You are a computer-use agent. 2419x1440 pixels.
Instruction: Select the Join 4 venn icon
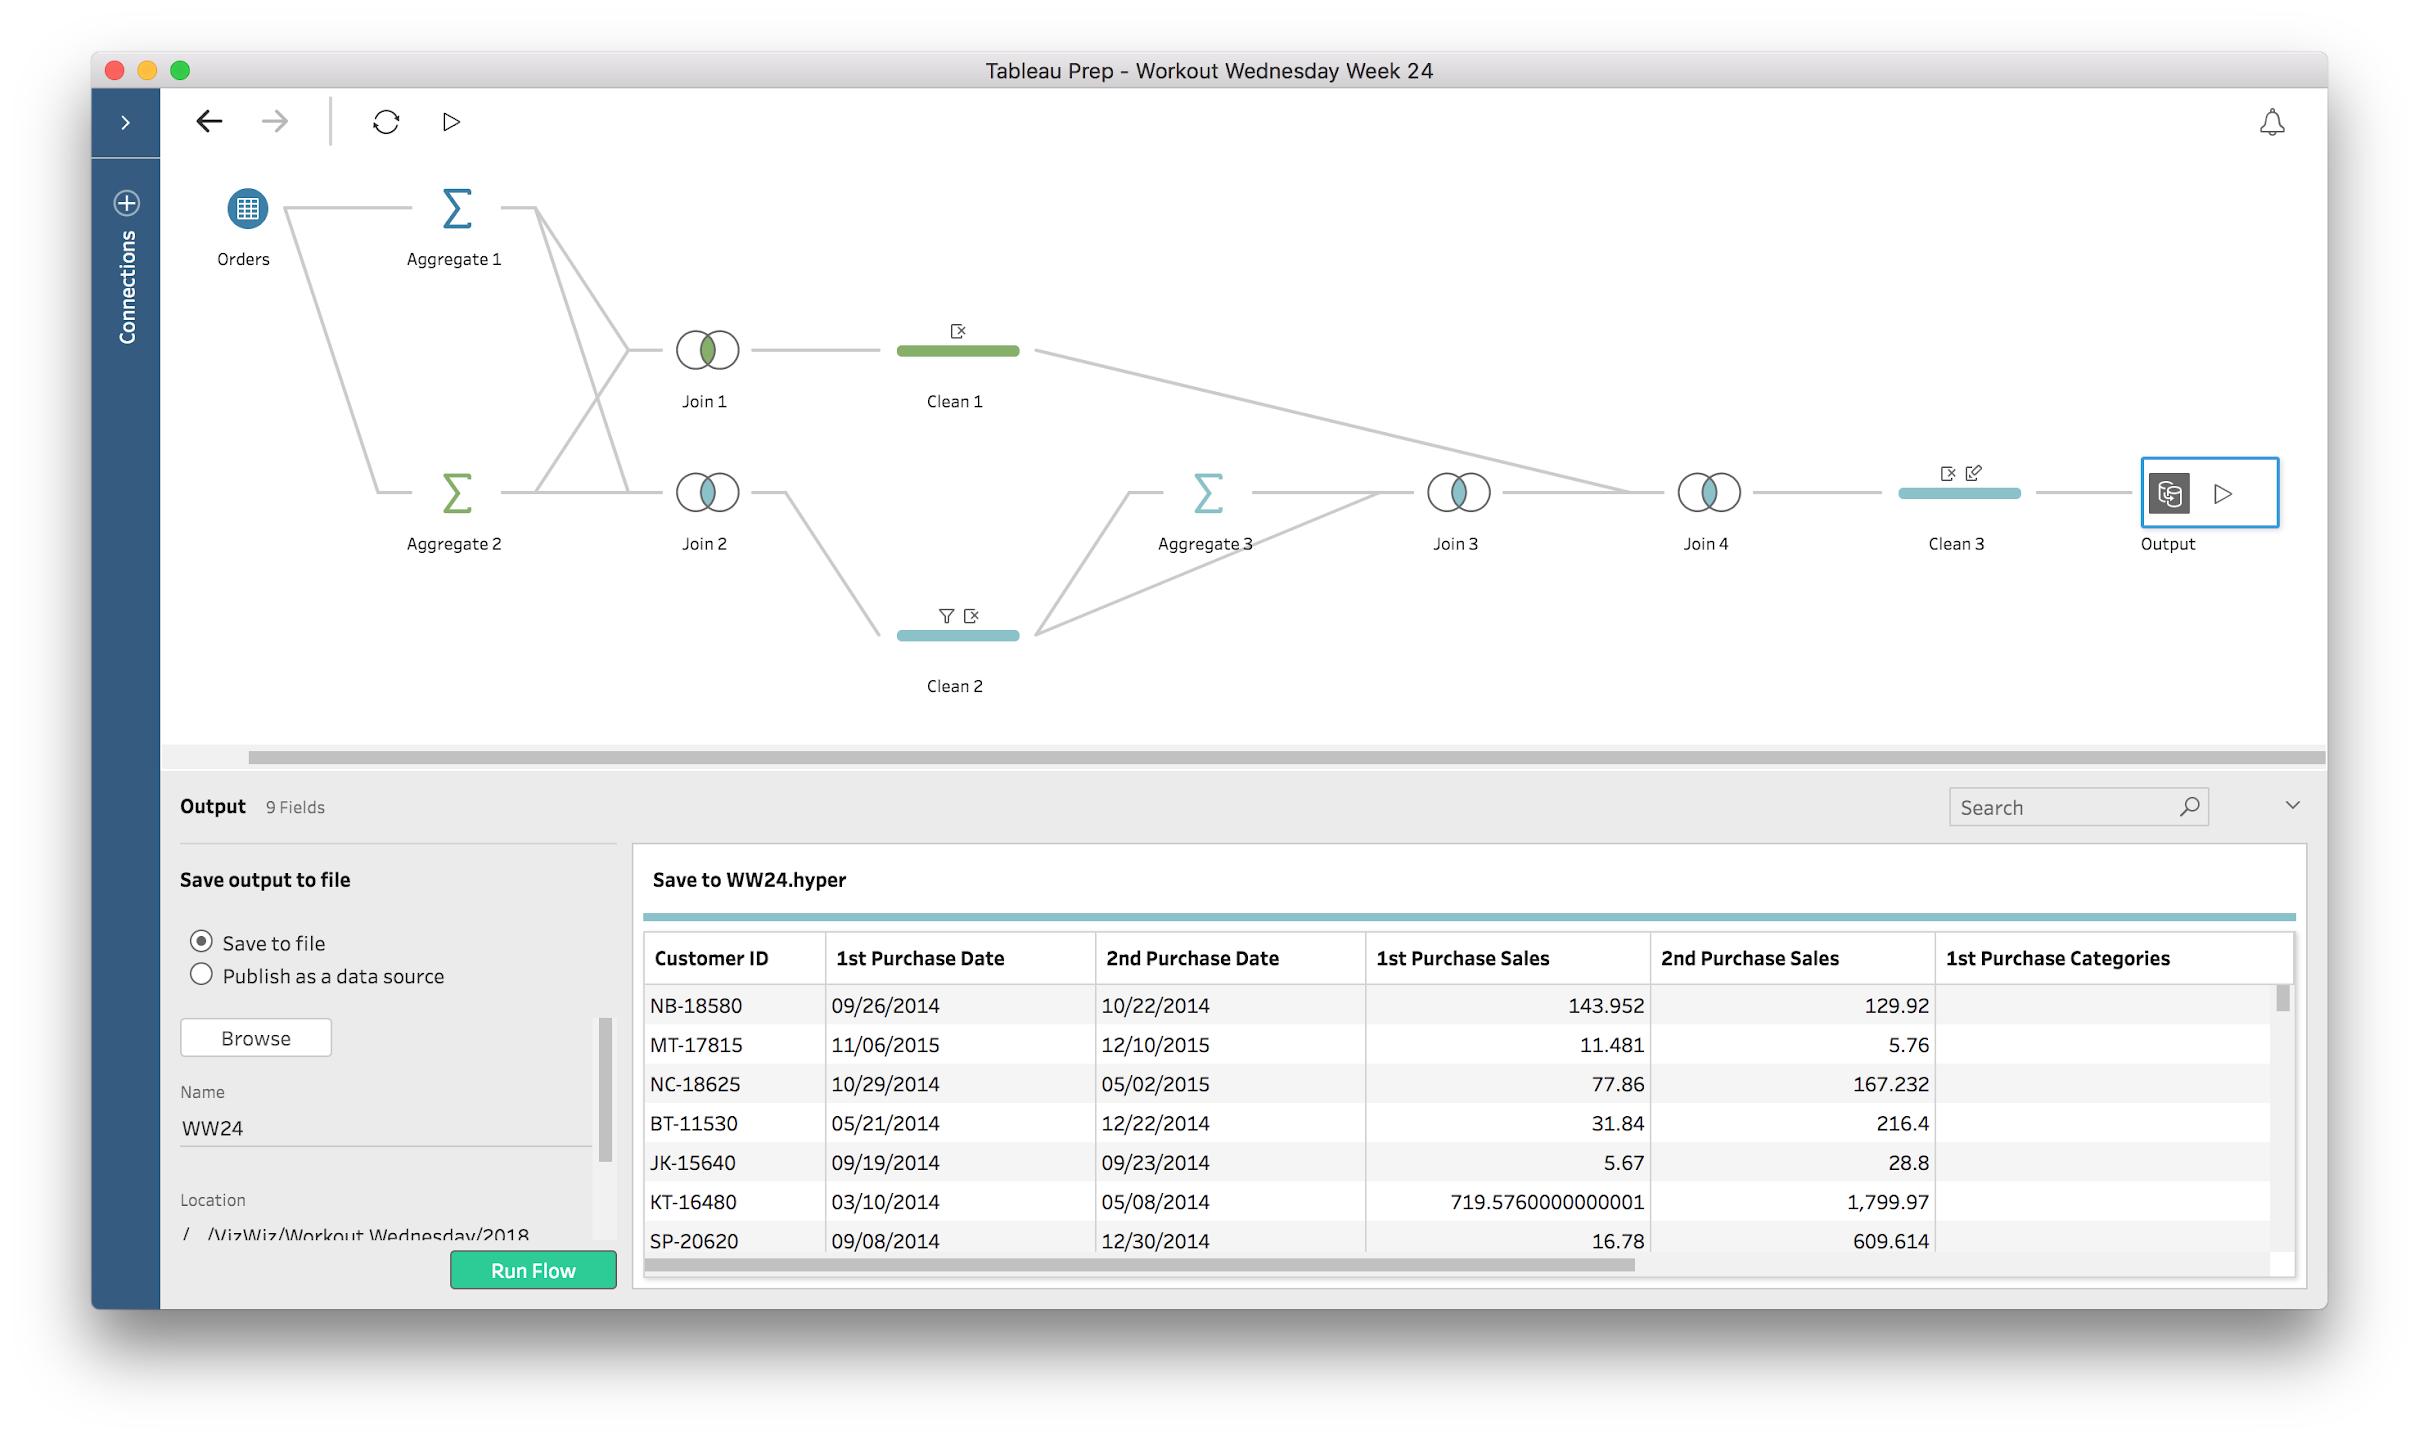pos(1708,493)
